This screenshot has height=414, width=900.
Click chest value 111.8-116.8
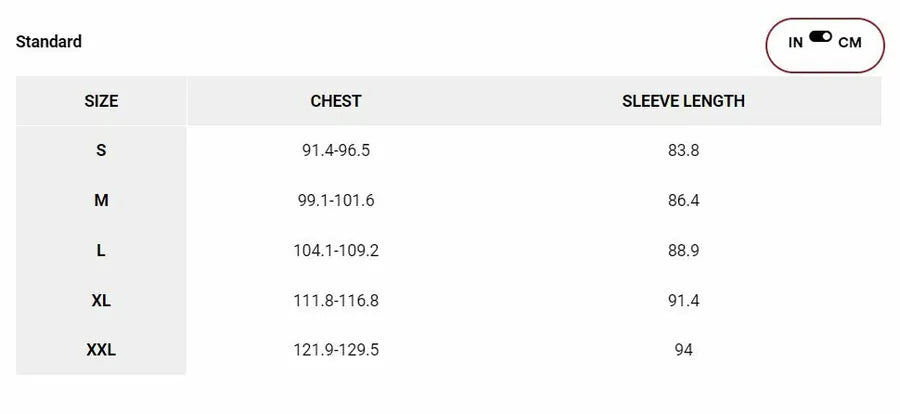coord(336,301)
